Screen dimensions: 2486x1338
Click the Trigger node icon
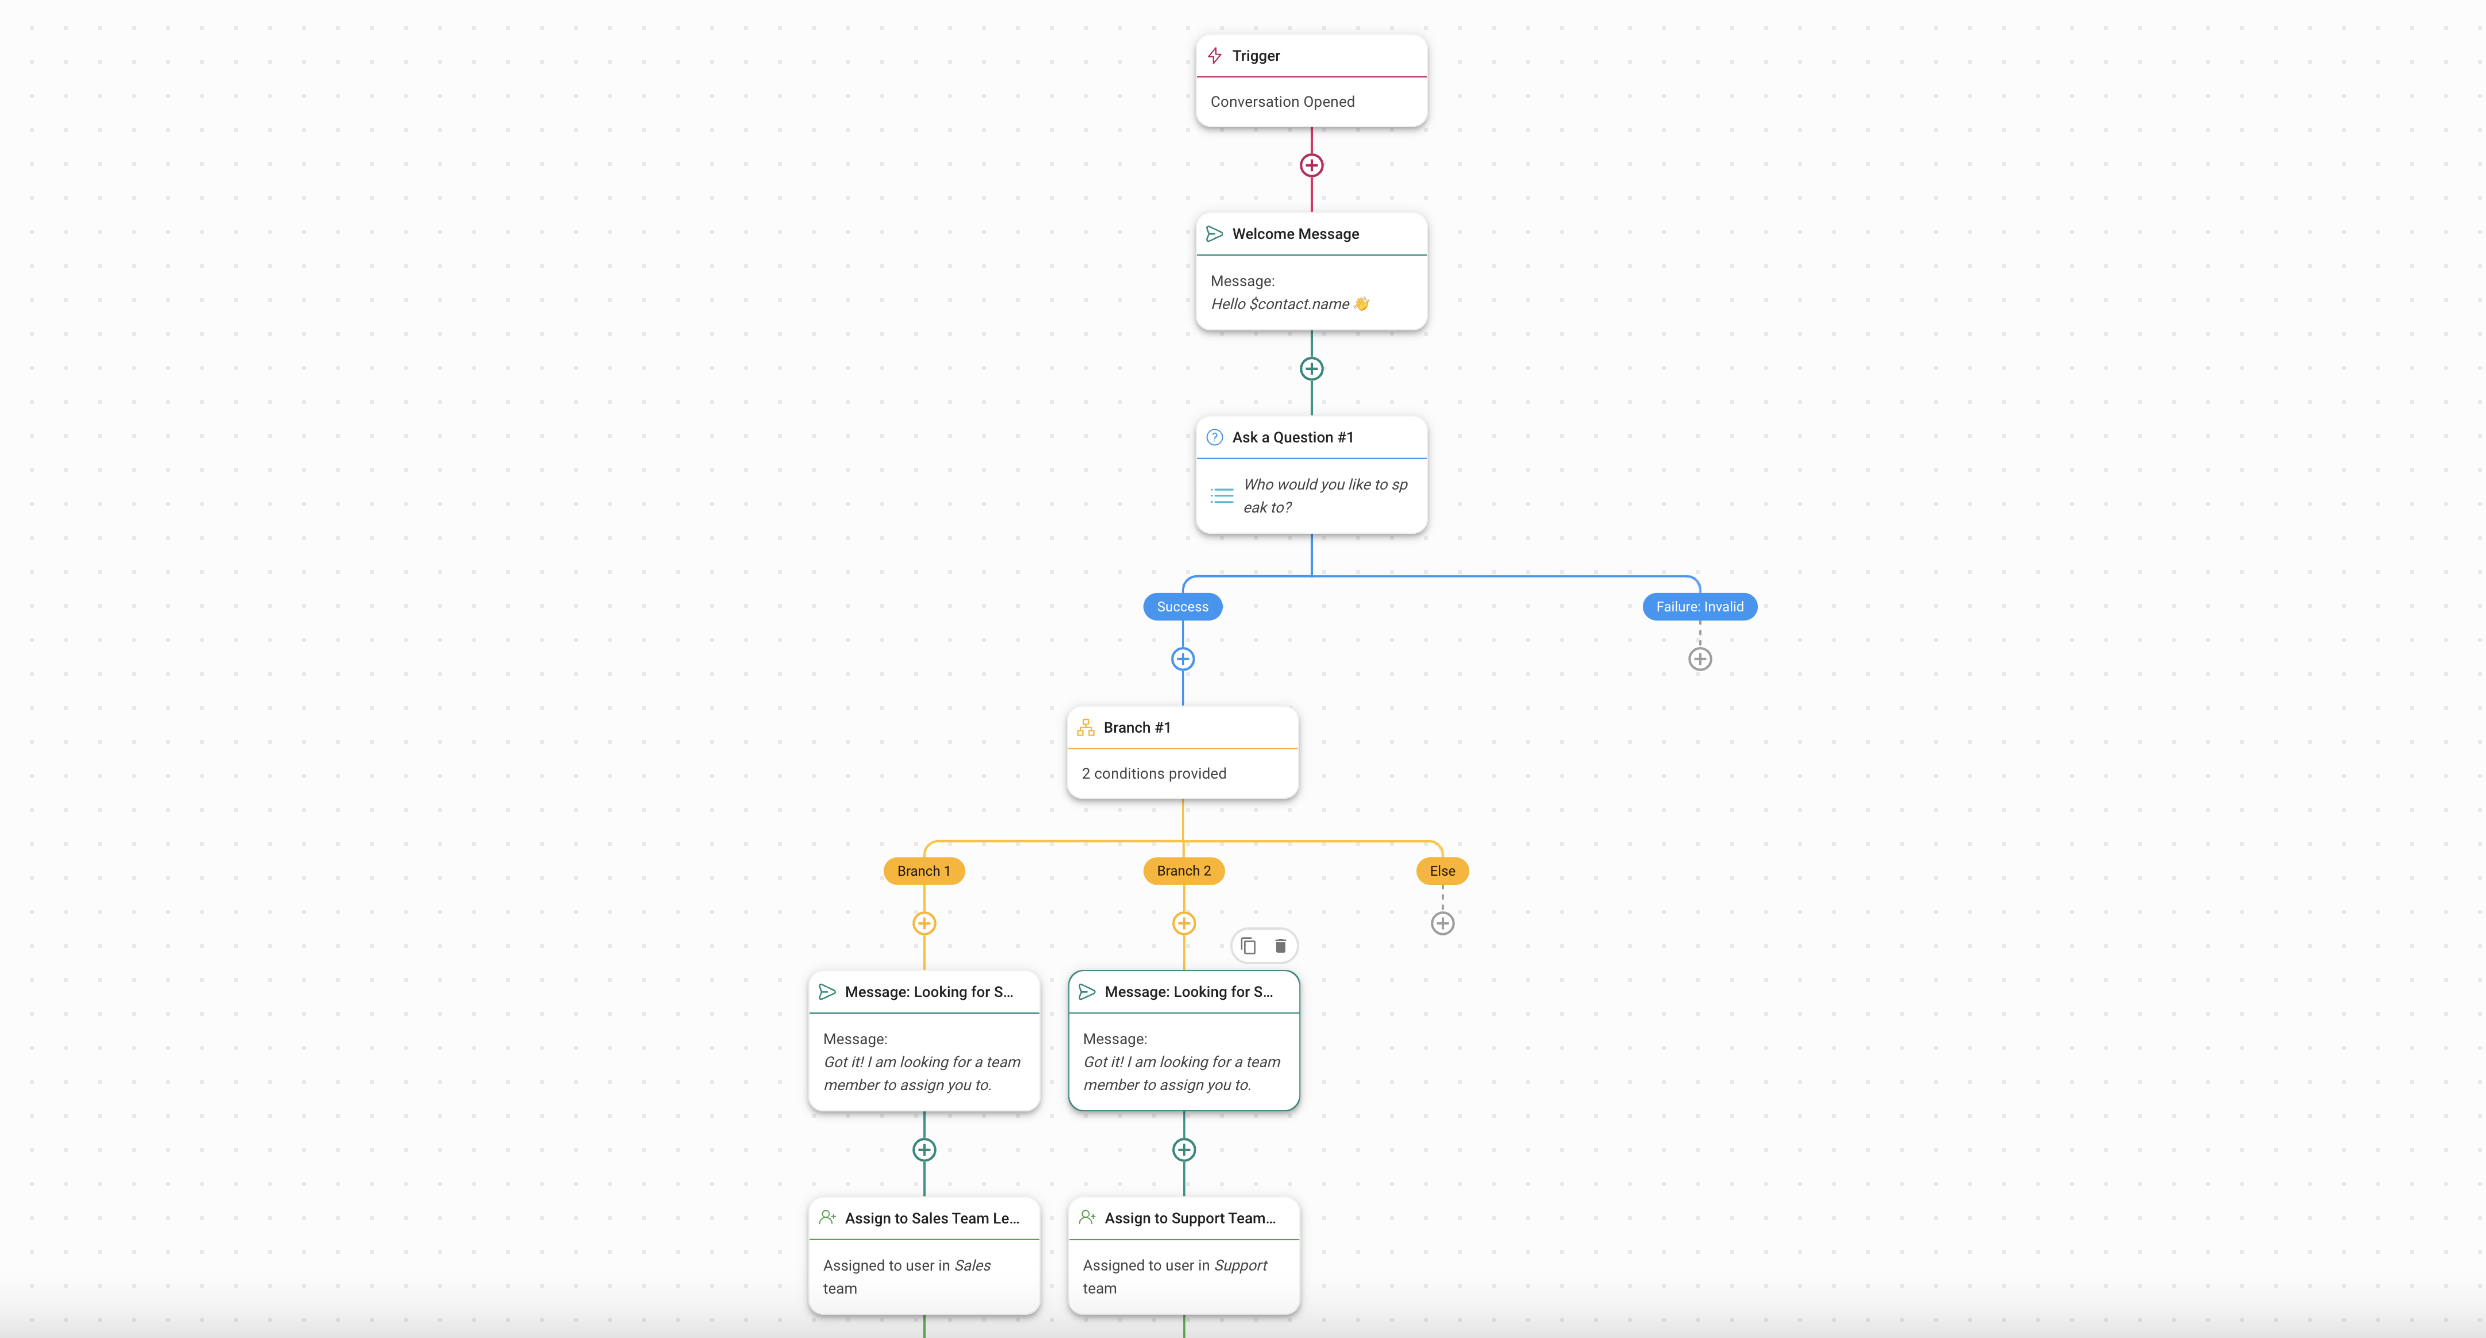(1216, 54)
